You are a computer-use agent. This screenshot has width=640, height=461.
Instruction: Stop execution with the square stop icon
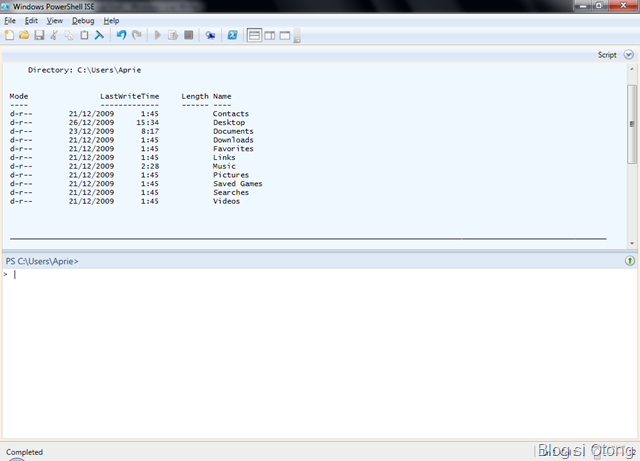coord(189,36)
